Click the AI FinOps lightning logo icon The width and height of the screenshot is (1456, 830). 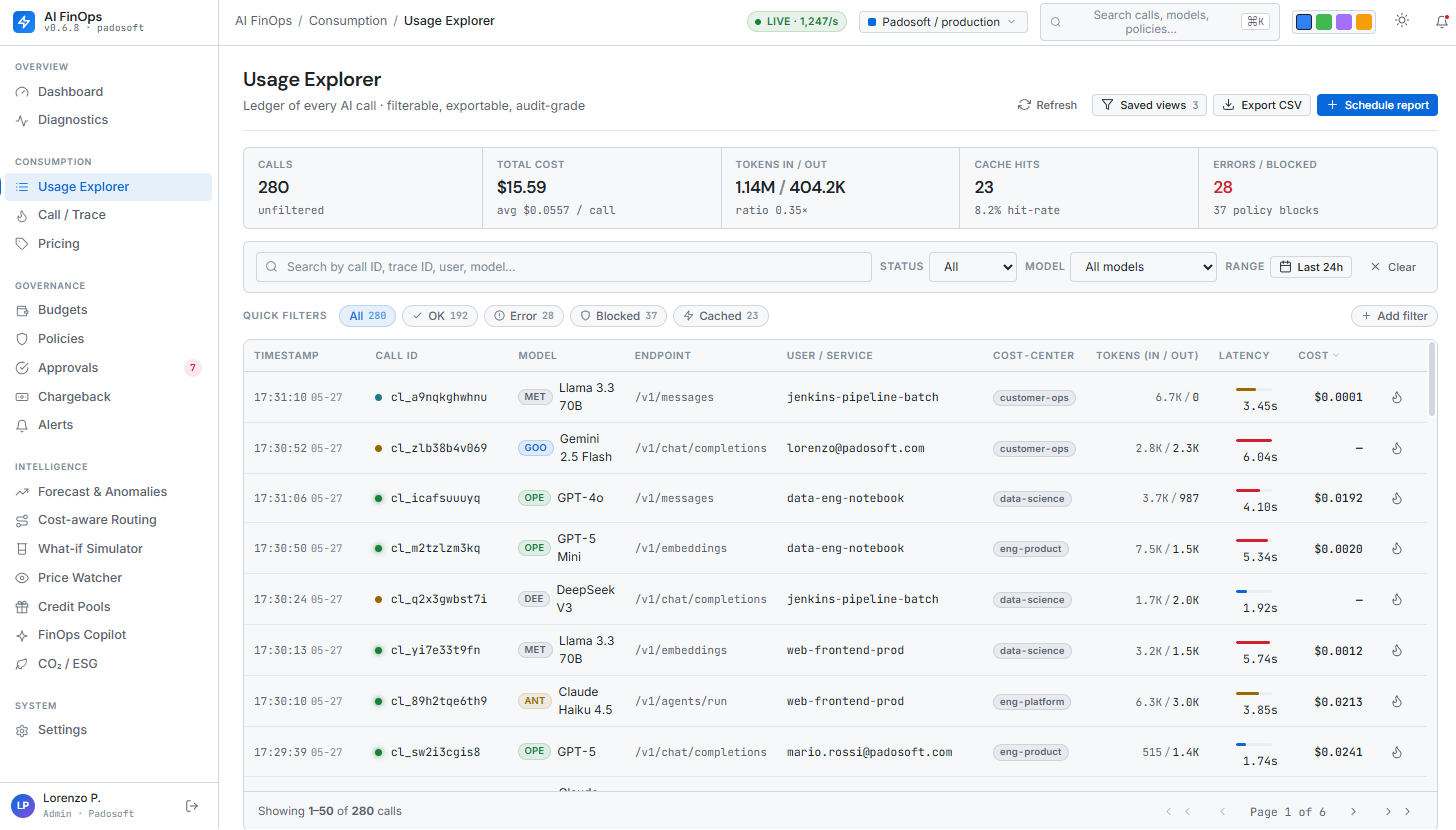click(24, 22)
